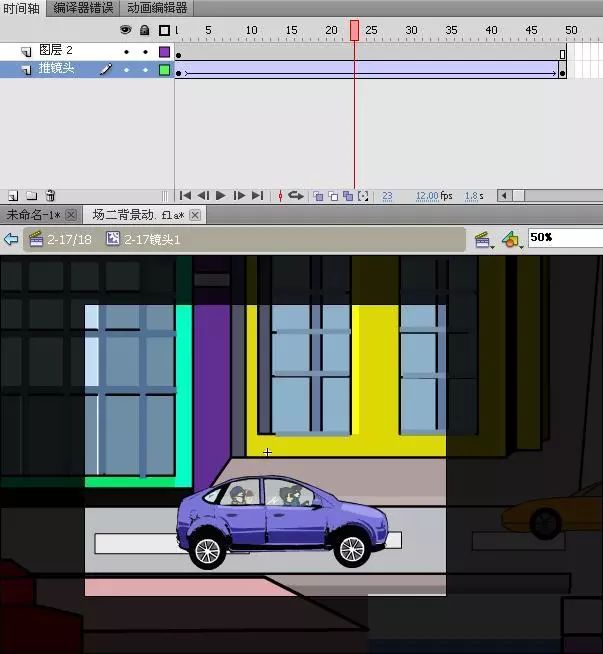Toggle outline view for all layers
Screen dimensions: 603x654
coord(164,30)
